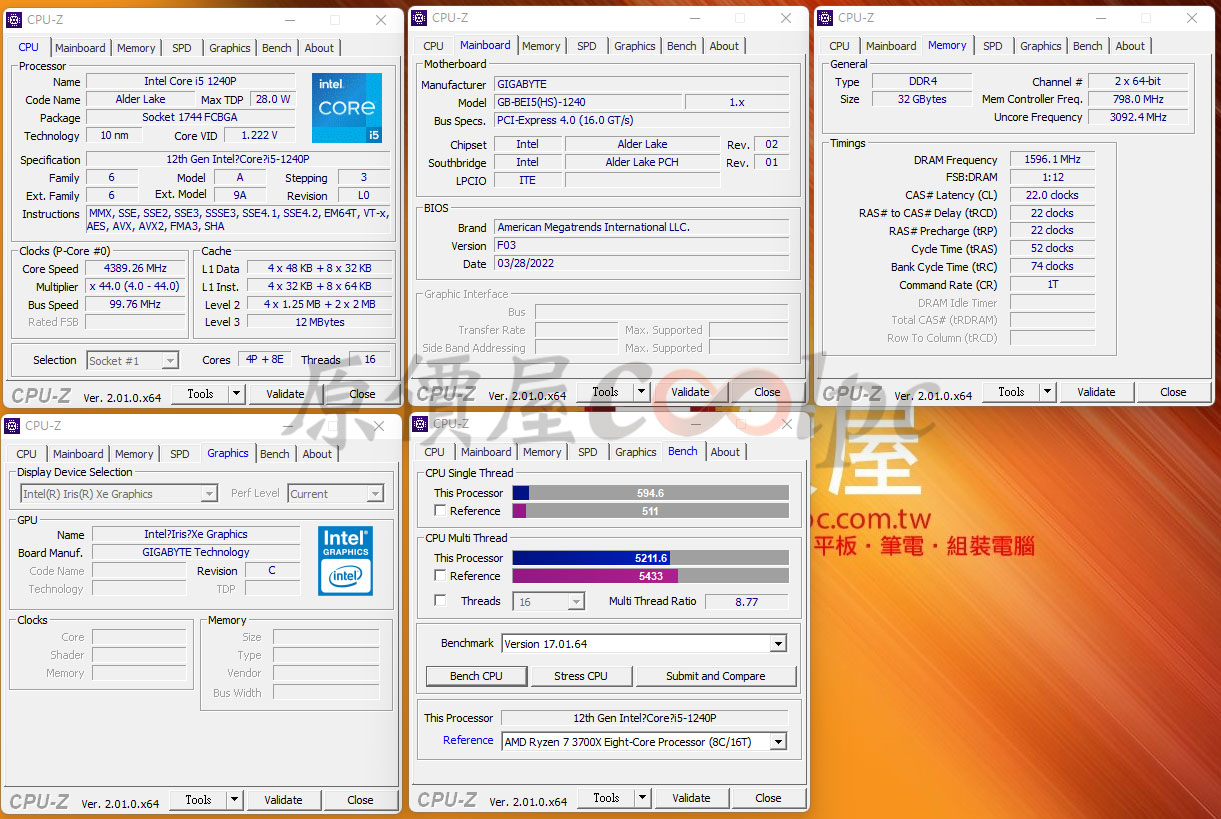Click the CPU-Z title bar icon in the processor window
Image resolution: width=1221 pixels, height=819 pixels.
pyautogui.click(x=14, y=20)
